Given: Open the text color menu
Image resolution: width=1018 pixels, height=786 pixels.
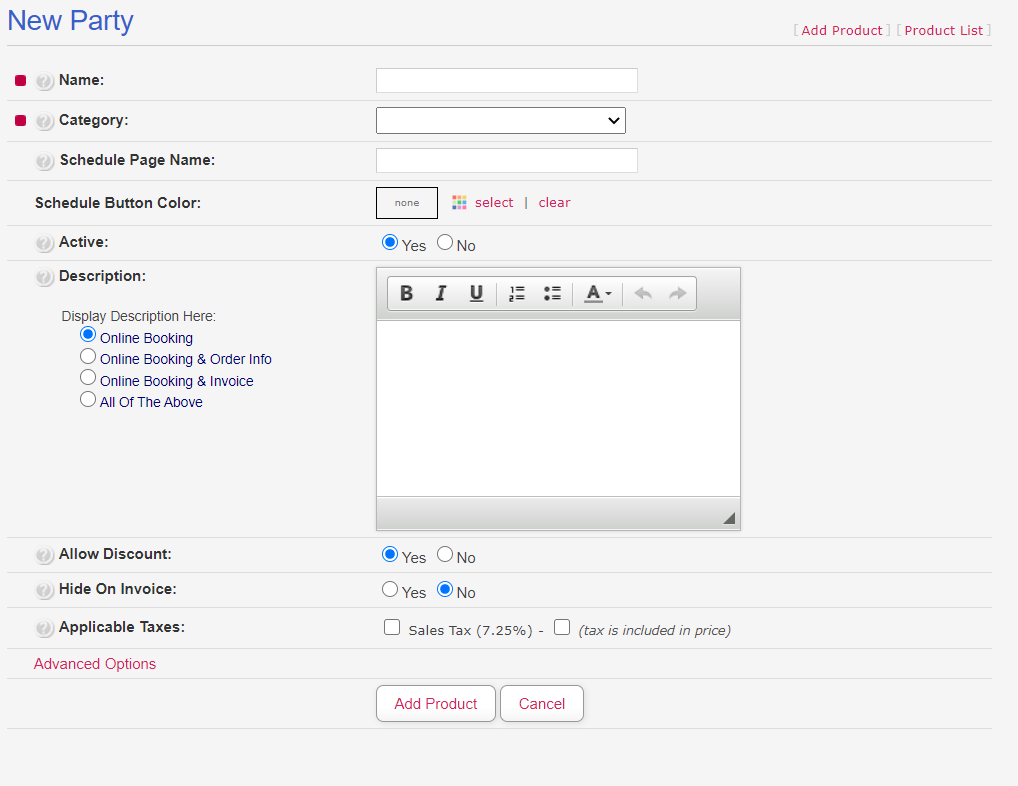Looking at the screenshot, I should pos(597,293).
